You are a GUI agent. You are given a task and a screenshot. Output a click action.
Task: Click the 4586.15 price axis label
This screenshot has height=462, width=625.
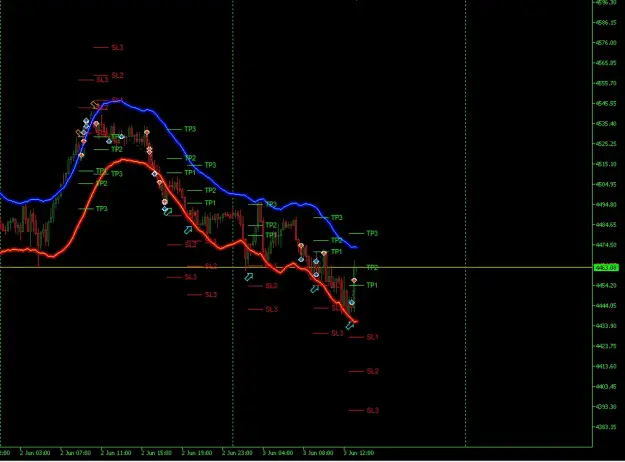606,23
